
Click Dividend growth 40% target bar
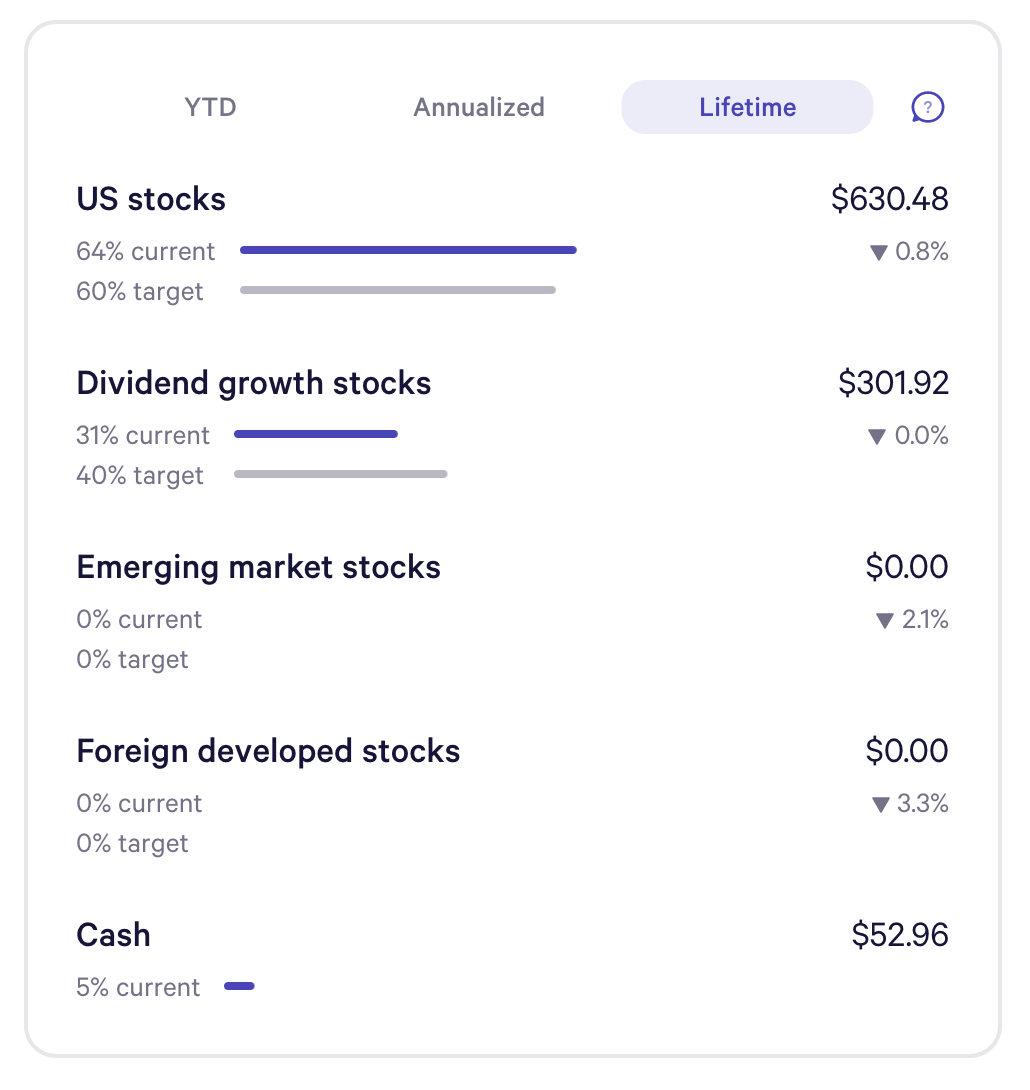point(340,474)
